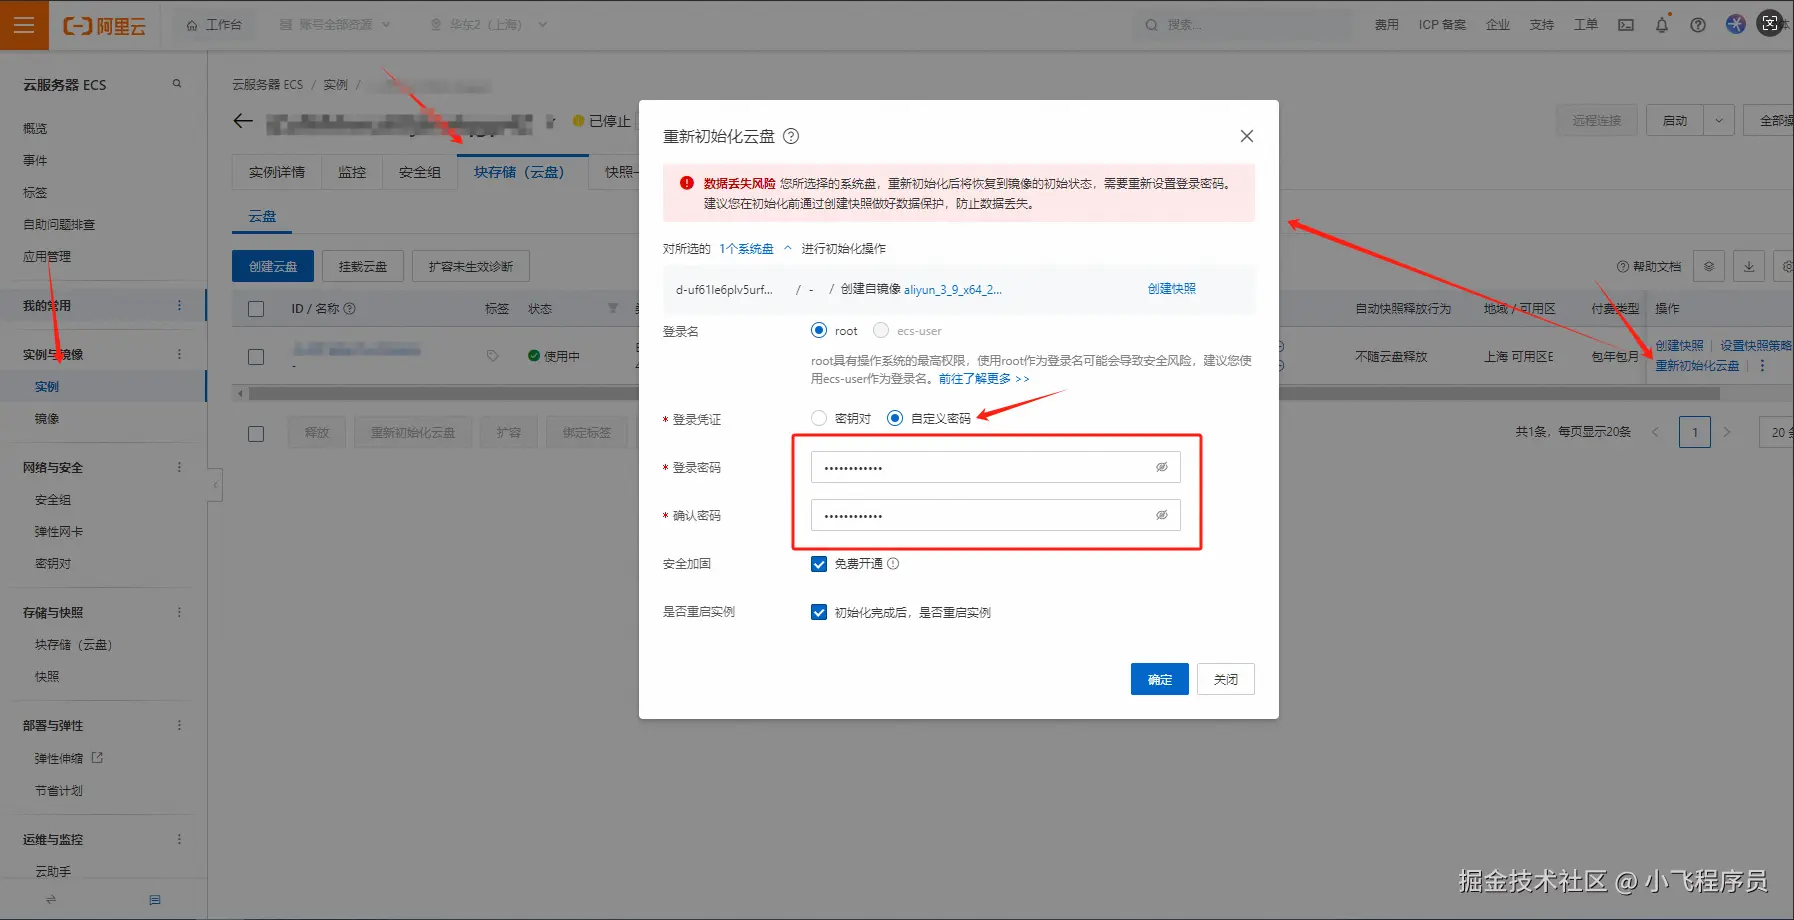This screenshot has width=1794, height=920.
Task: Click the 关闭 button in the dialog
Action: [x=1226, y=679]
